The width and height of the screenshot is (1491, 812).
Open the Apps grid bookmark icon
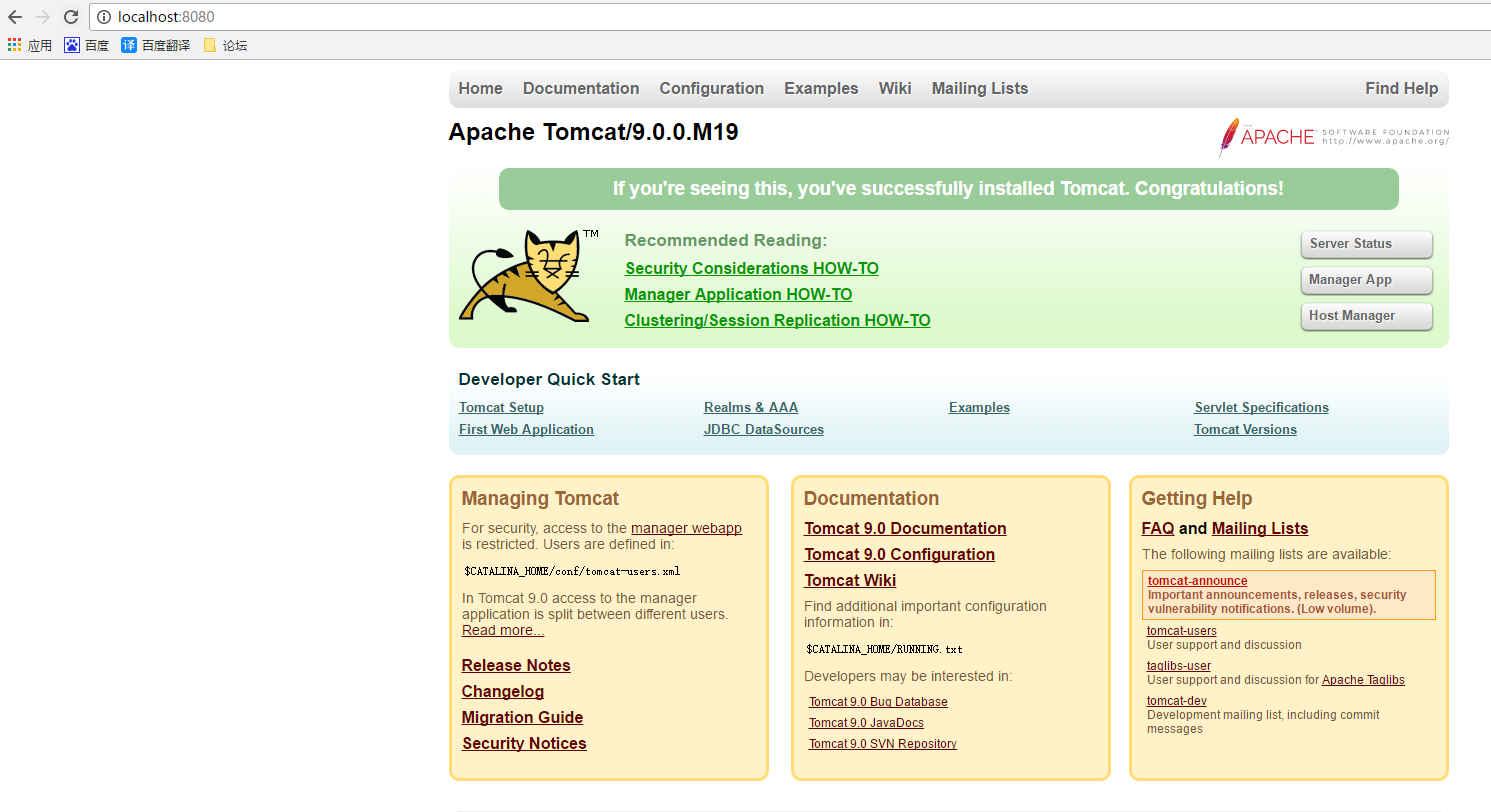pos(14,45)
